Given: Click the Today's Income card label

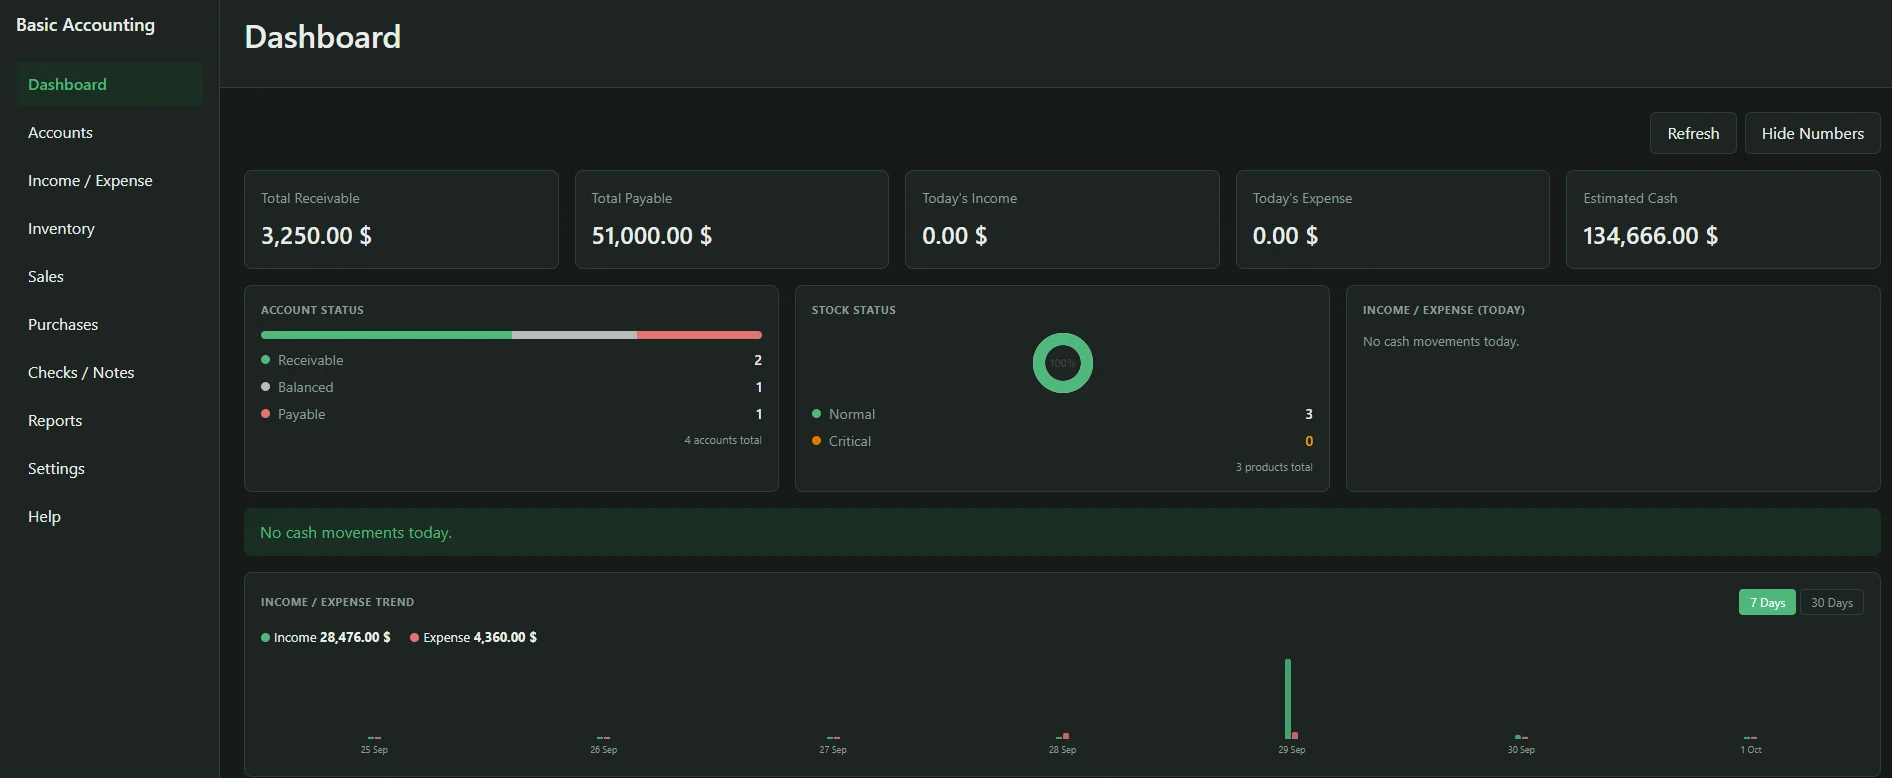Looking at the screenshot, I should [x=969, y=198].
